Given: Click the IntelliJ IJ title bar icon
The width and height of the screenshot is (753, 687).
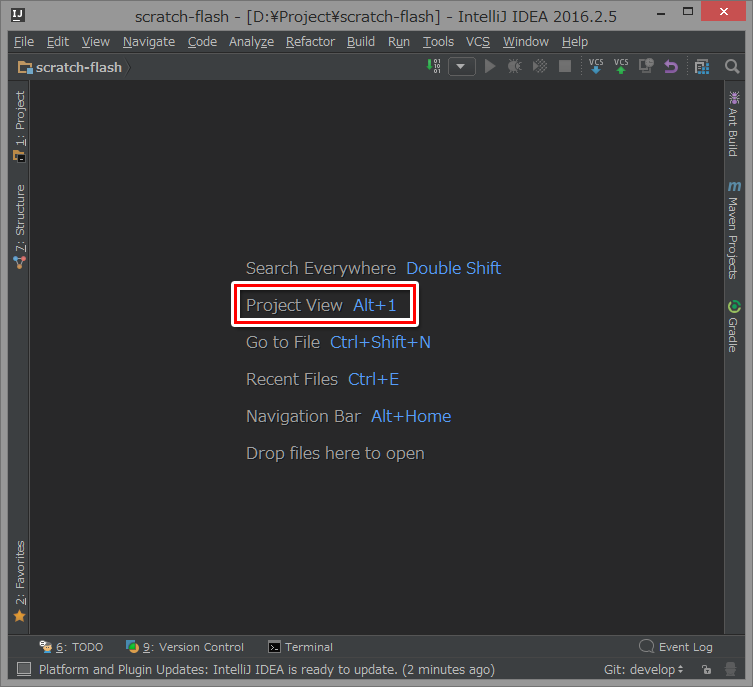Looking at the screenshot, I should click(x=18, y=15).
